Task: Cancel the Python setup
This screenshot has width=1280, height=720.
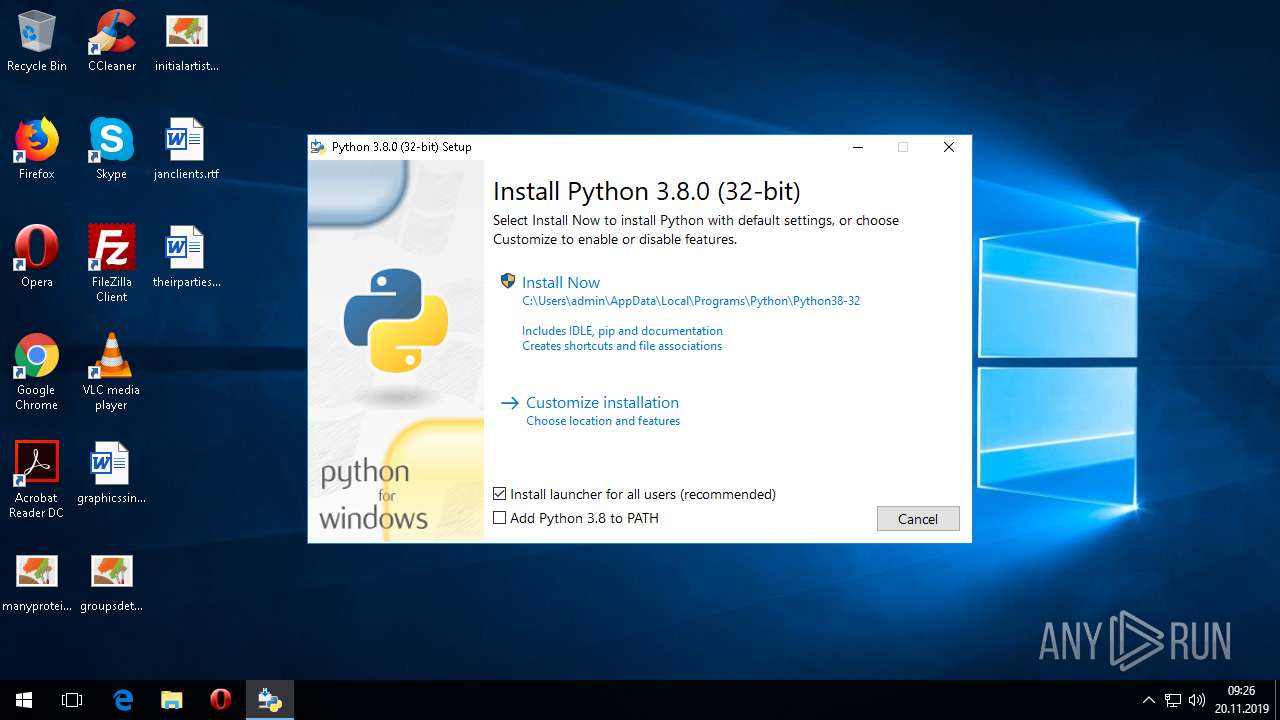Action: click(918, 519)
